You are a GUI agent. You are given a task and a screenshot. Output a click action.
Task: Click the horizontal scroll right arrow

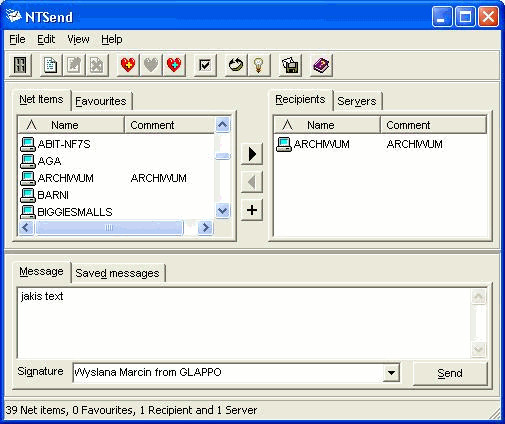(x=205, y=228)
